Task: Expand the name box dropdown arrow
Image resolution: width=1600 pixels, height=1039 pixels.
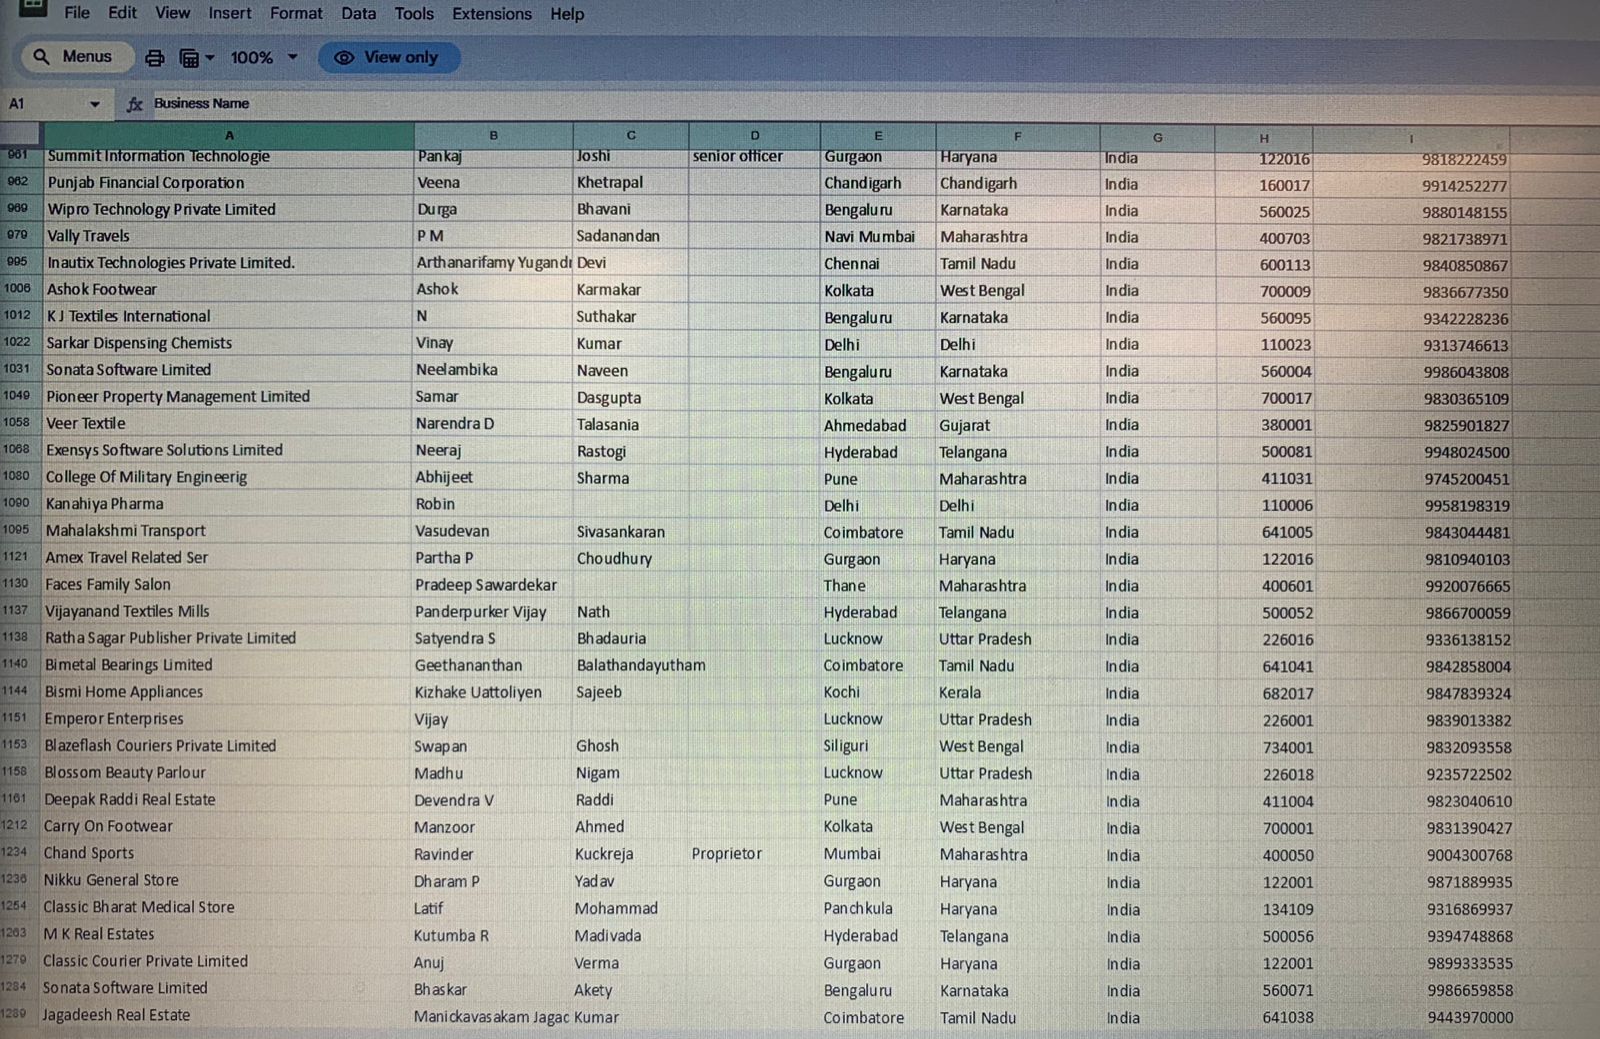Action: tap(95, 104)
